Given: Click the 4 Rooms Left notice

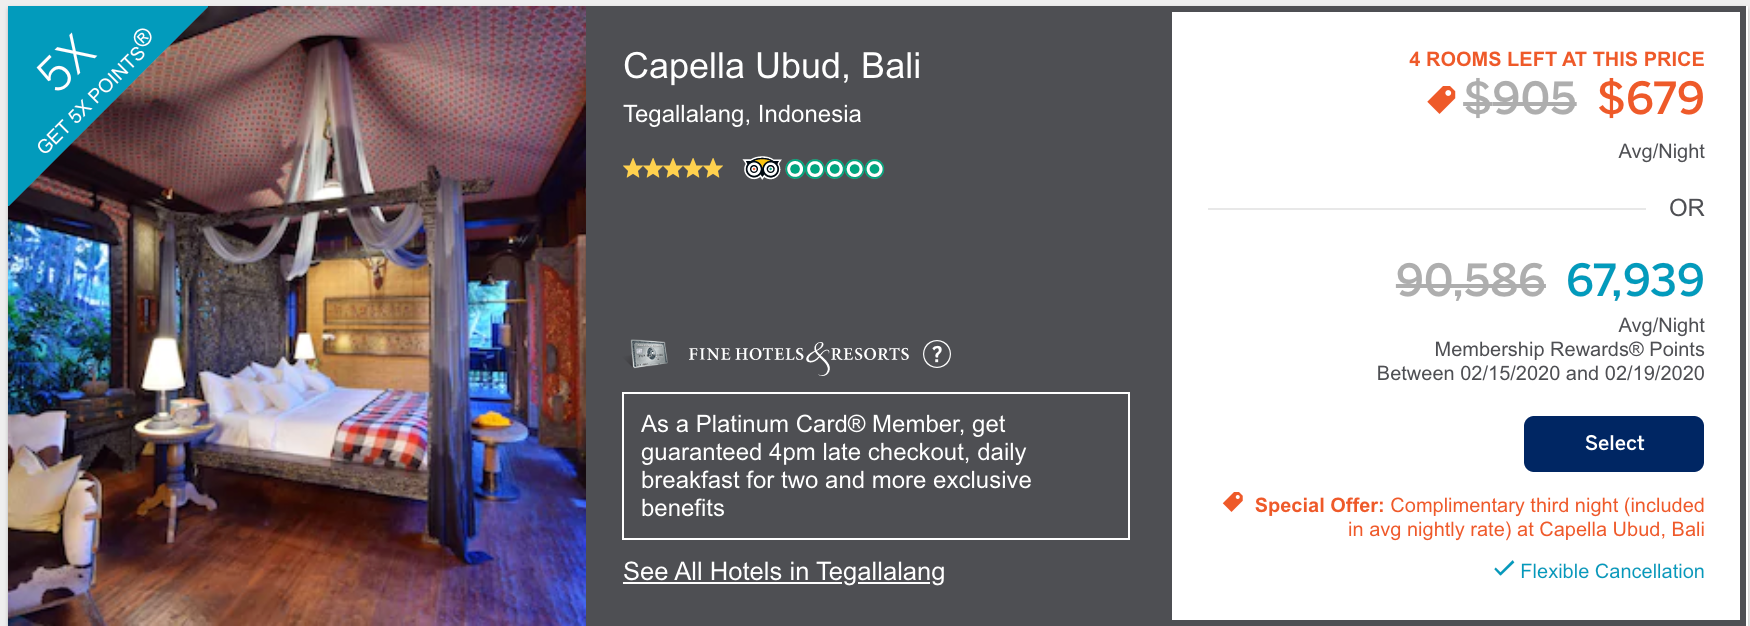Looking at the screenshot, I should 1556,59.
